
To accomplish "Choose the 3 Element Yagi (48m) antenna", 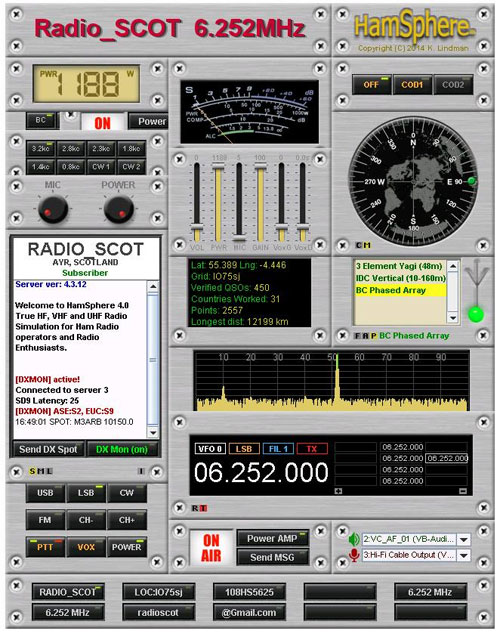I will click(400, 266).
